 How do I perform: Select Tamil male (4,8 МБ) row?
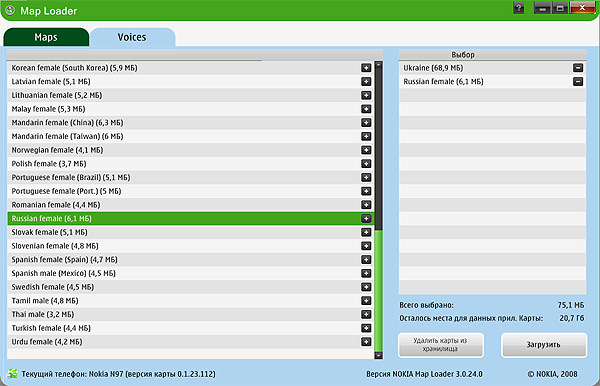tap(190, 301)
